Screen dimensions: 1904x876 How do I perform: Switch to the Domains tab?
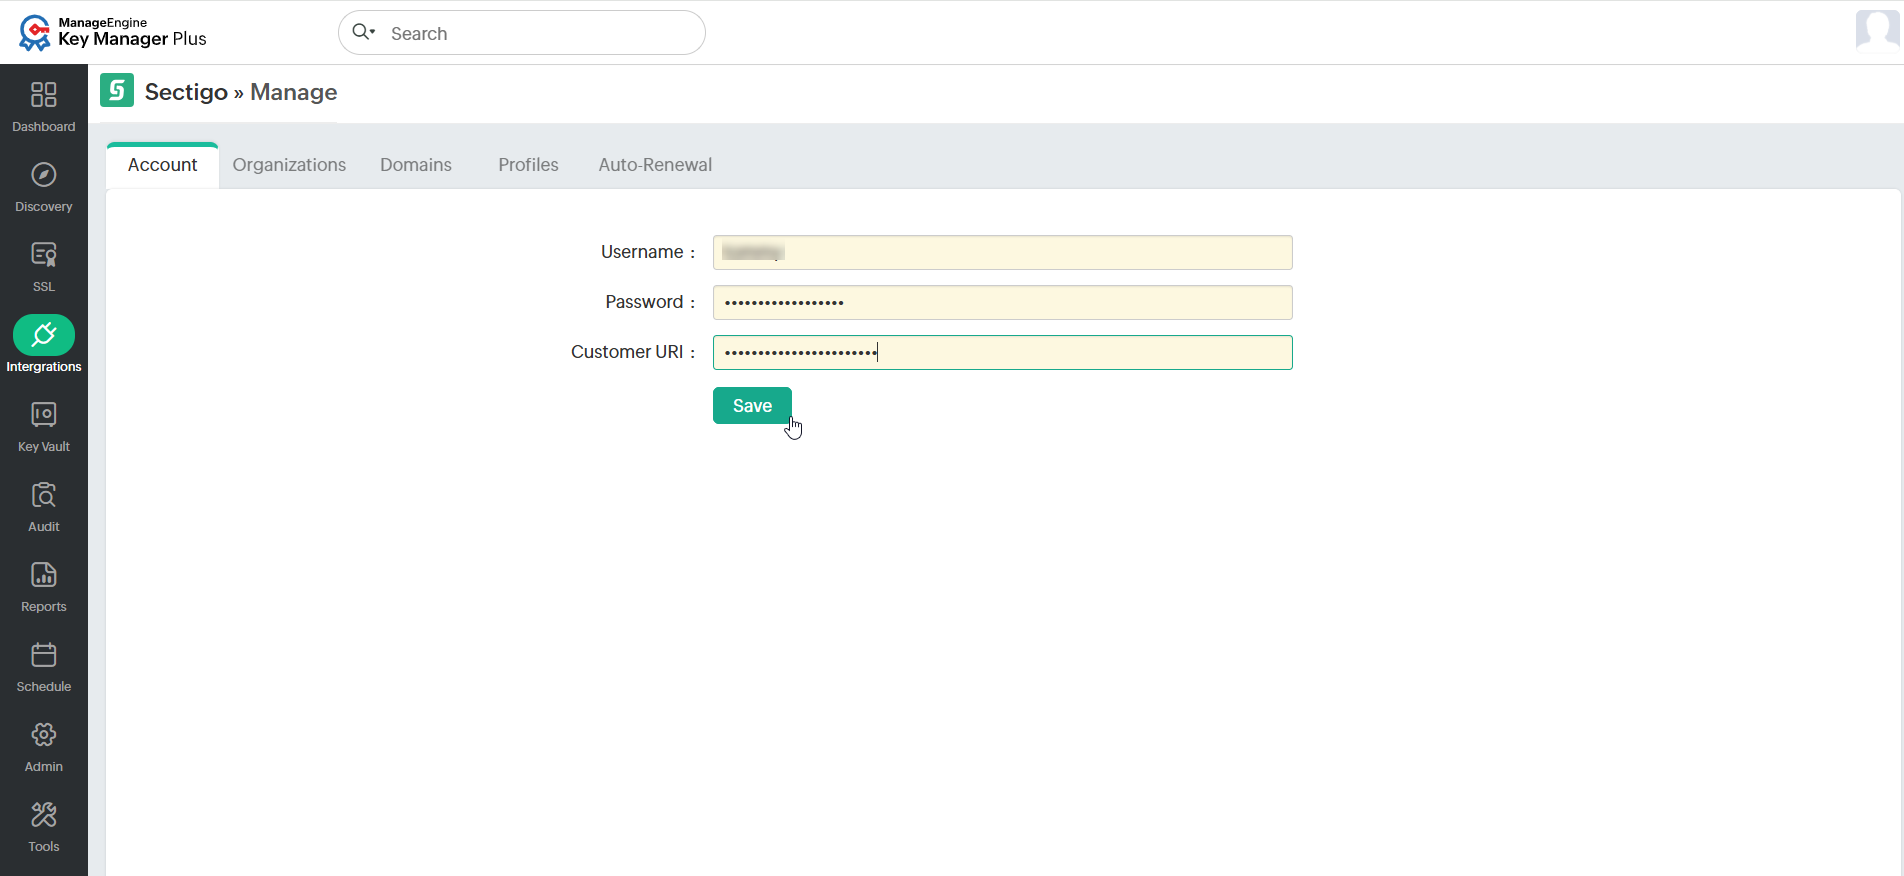coord(416,165)
